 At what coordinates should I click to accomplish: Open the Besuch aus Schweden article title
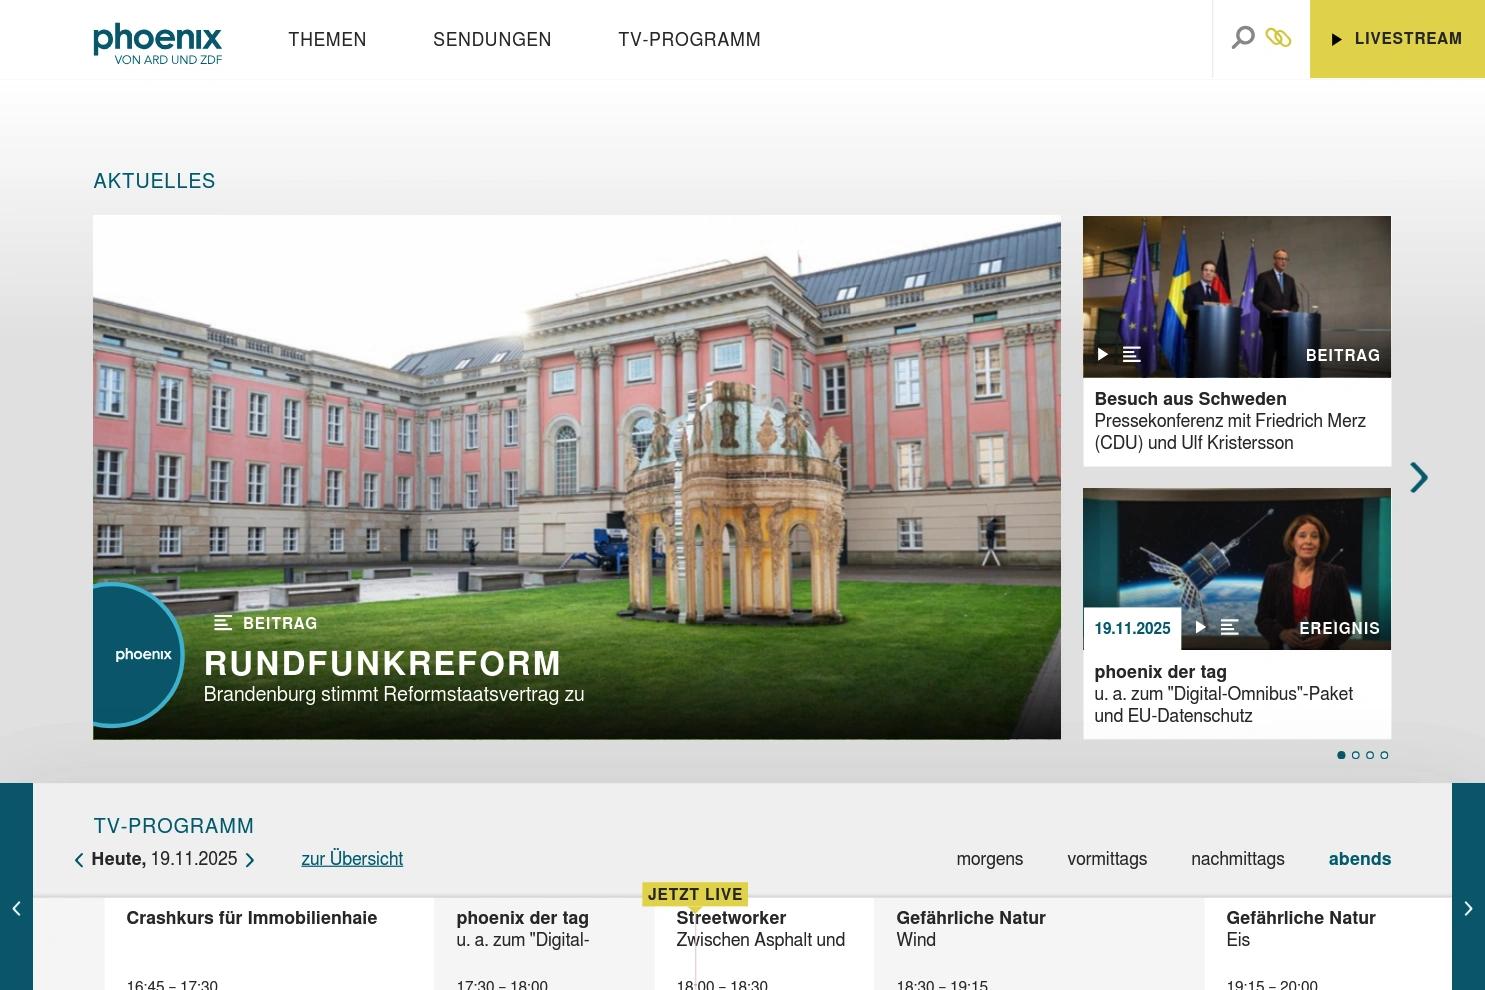click(1190, 399)
